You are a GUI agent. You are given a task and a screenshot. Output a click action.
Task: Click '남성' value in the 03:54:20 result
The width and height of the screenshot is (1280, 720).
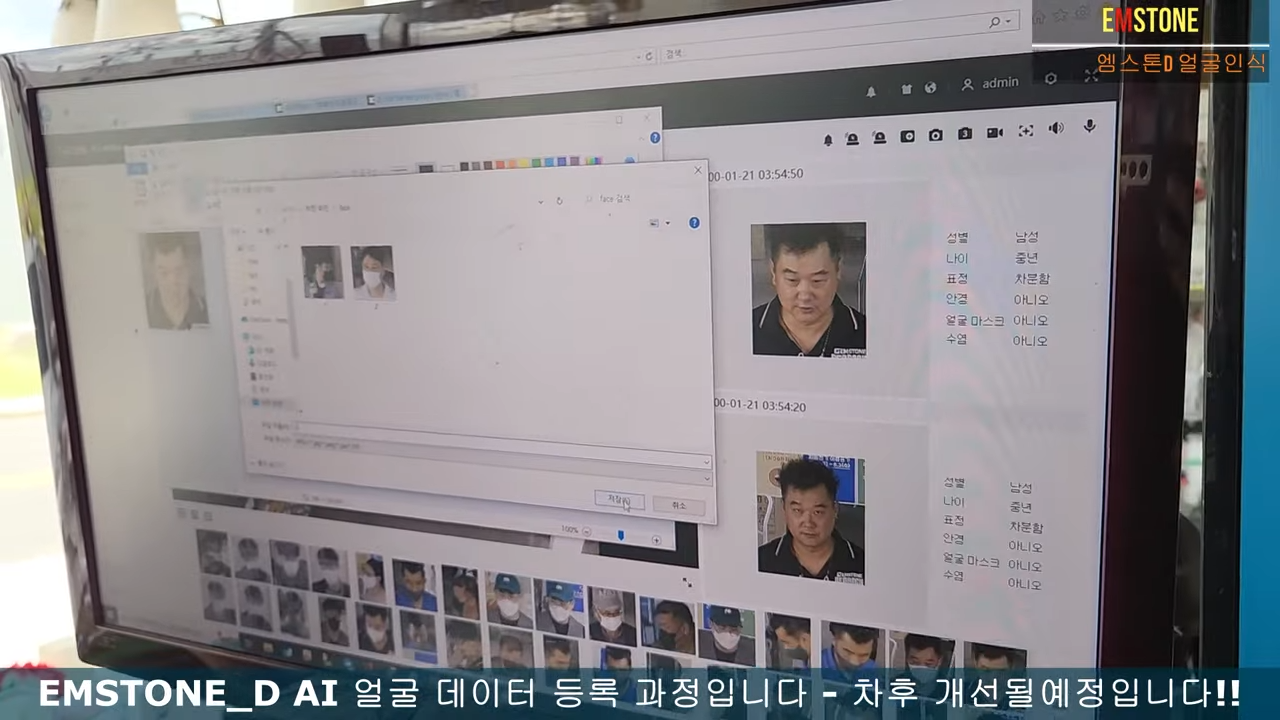click(1020, 488)
